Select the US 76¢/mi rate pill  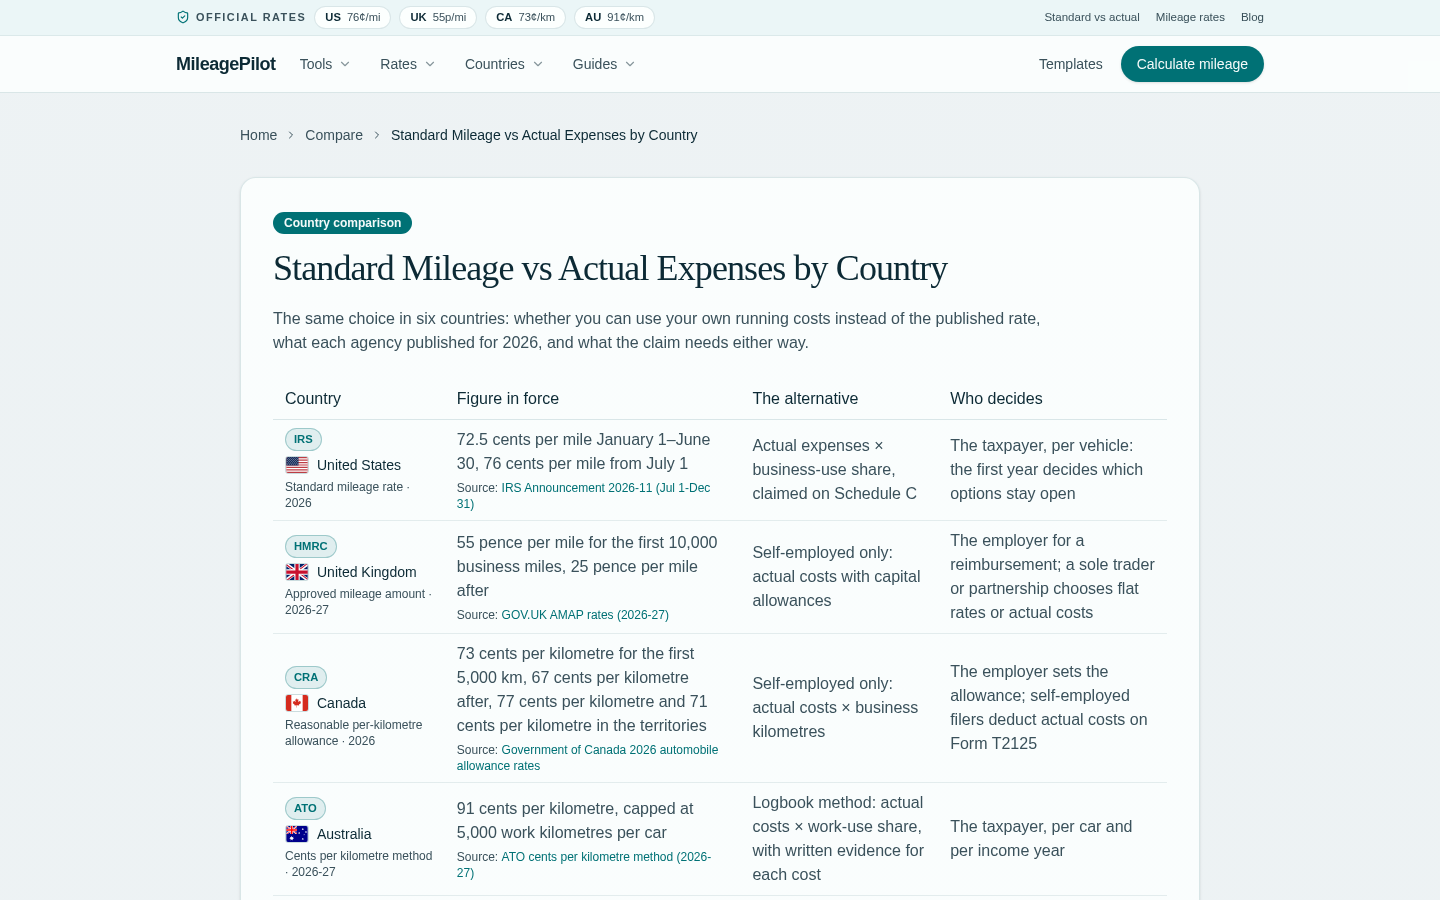click(x=353, y=17)
